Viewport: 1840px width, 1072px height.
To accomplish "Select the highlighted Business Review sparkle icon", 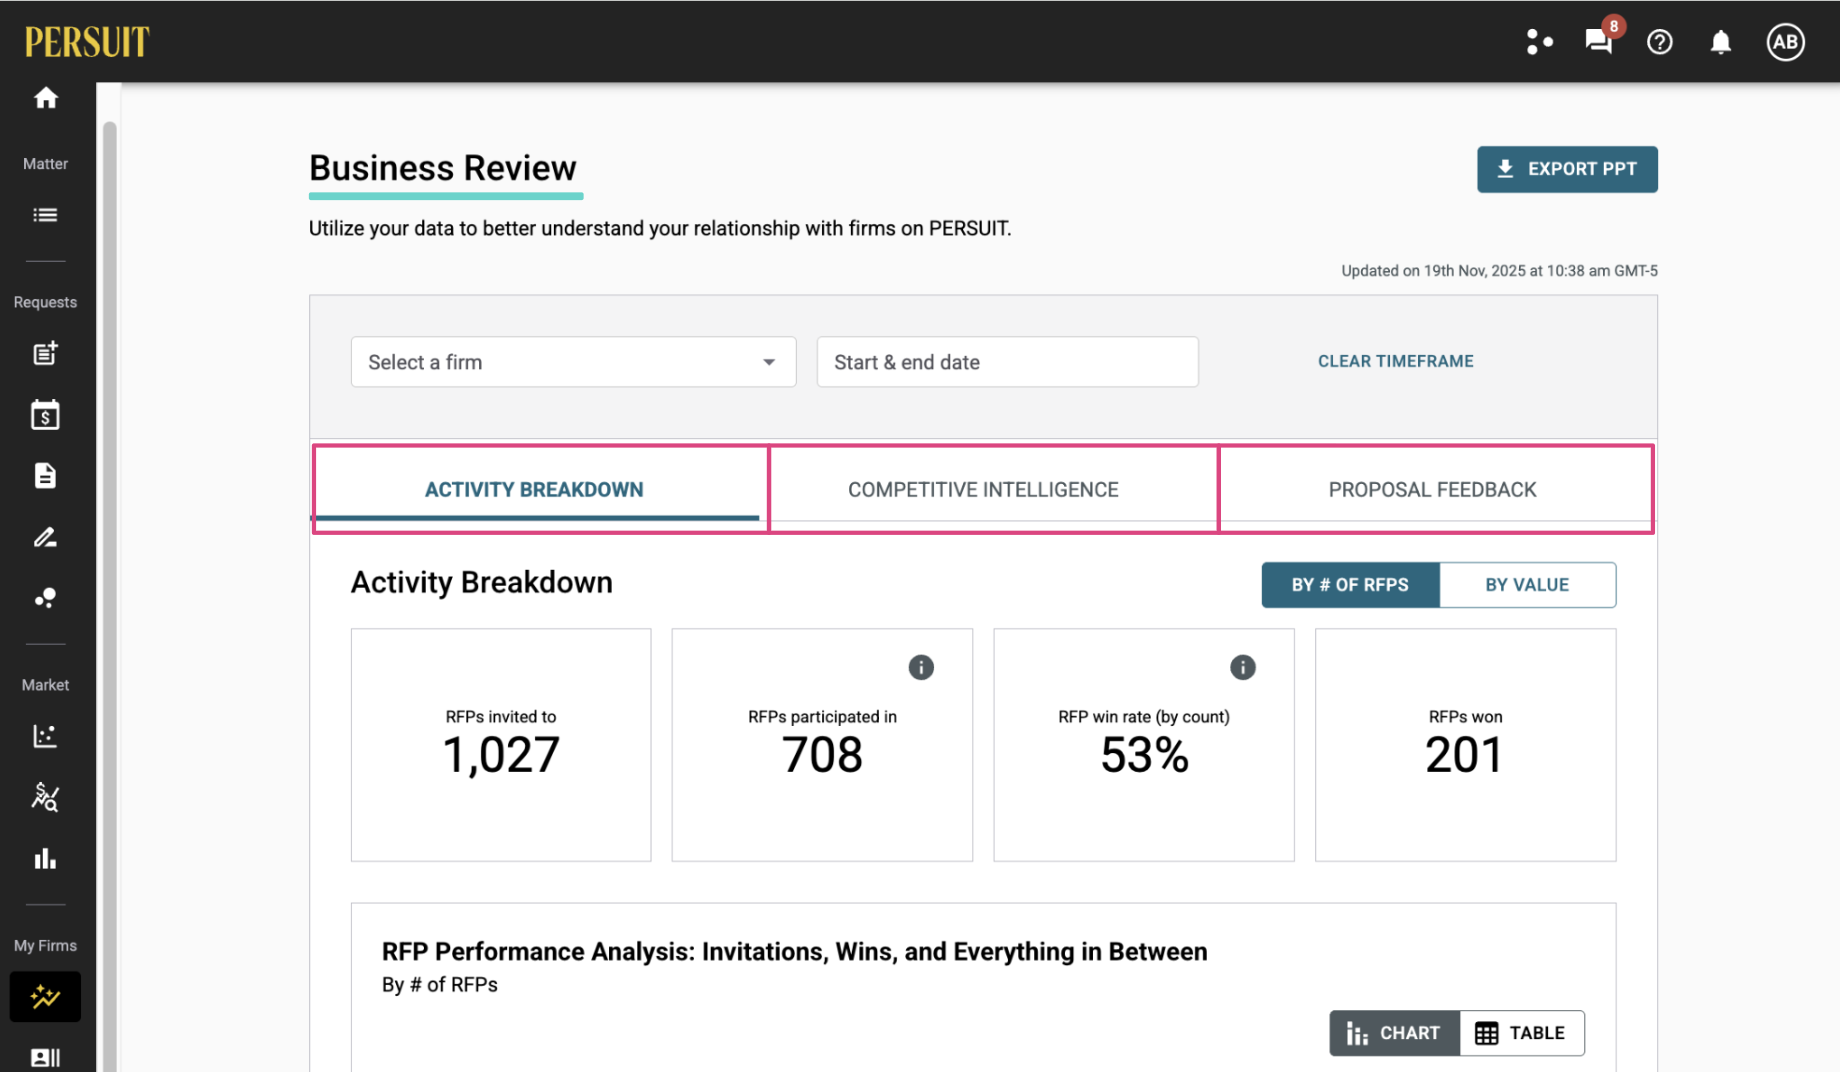I will tap(45, 996).
